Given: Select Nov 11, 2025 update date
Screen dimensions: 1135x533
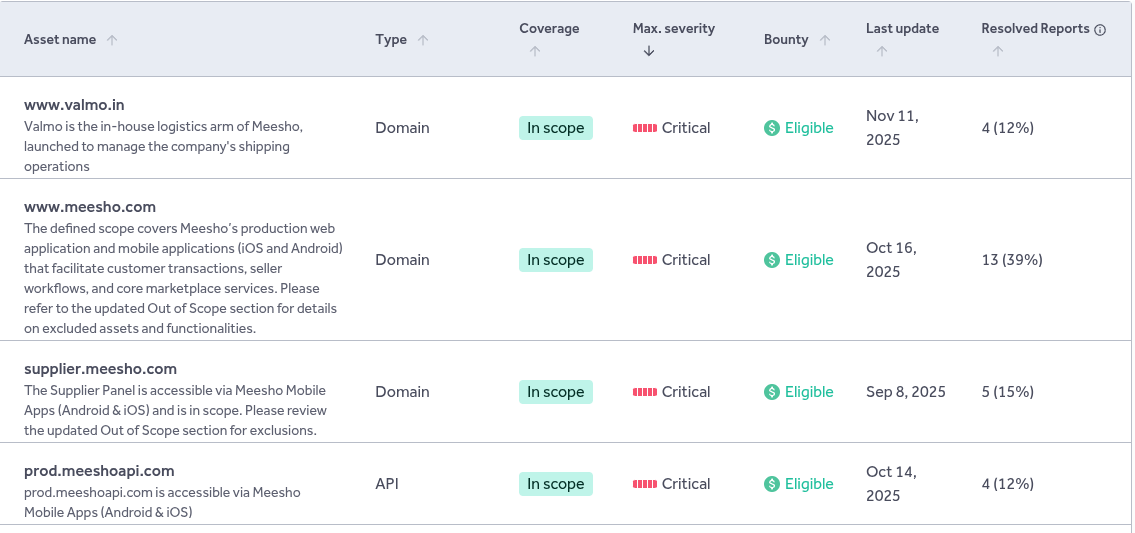Looking at the screenshot, I should click(x=893, y=128).
